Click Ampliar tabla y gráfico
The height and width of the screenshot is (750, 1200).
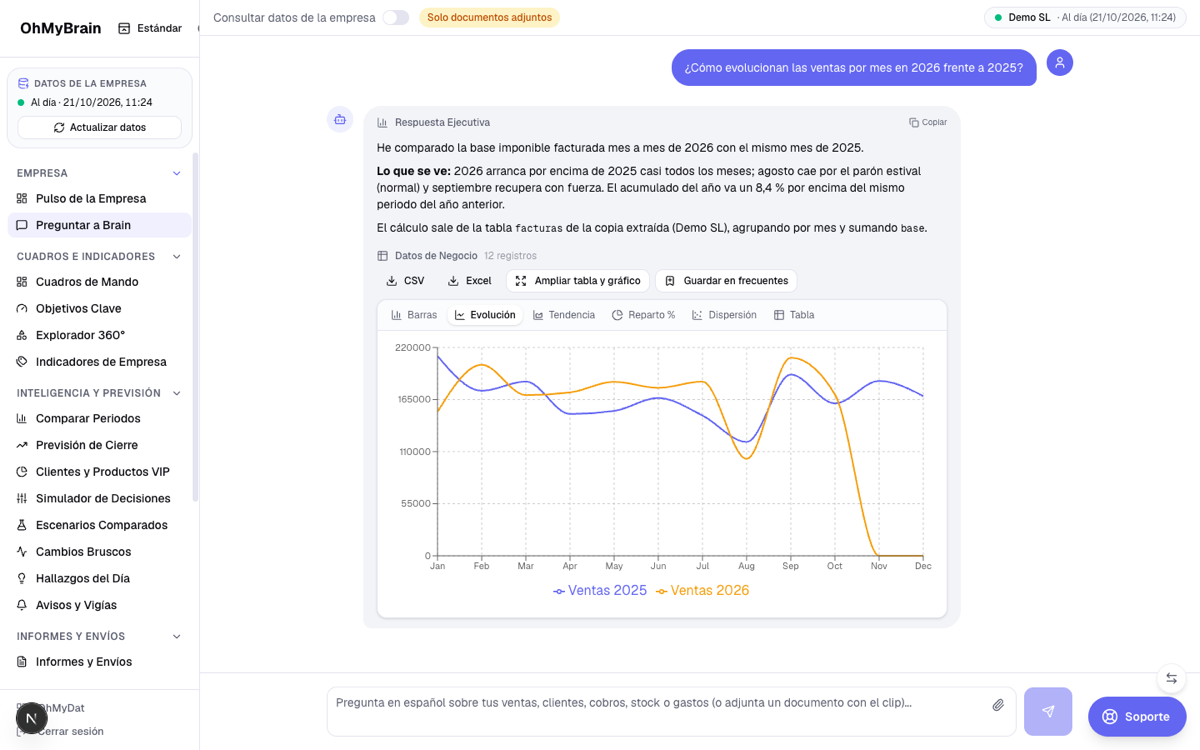tap(578, 281)
